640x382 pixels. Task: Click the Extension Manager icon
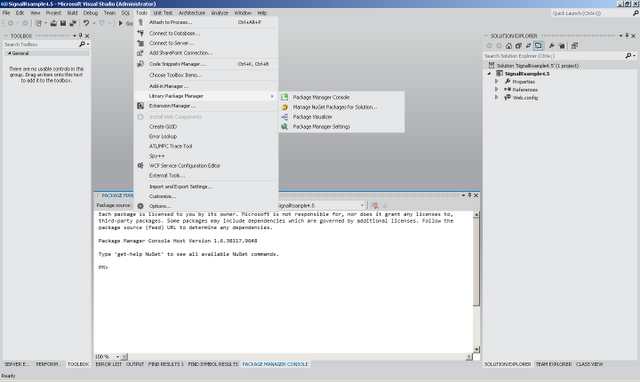click(x=140, y=106)
